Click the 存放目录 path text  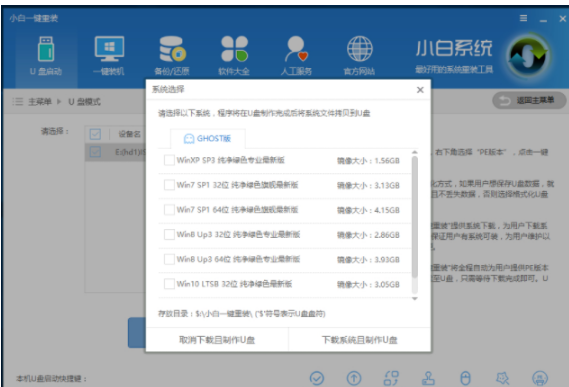(x=242, y=313)
